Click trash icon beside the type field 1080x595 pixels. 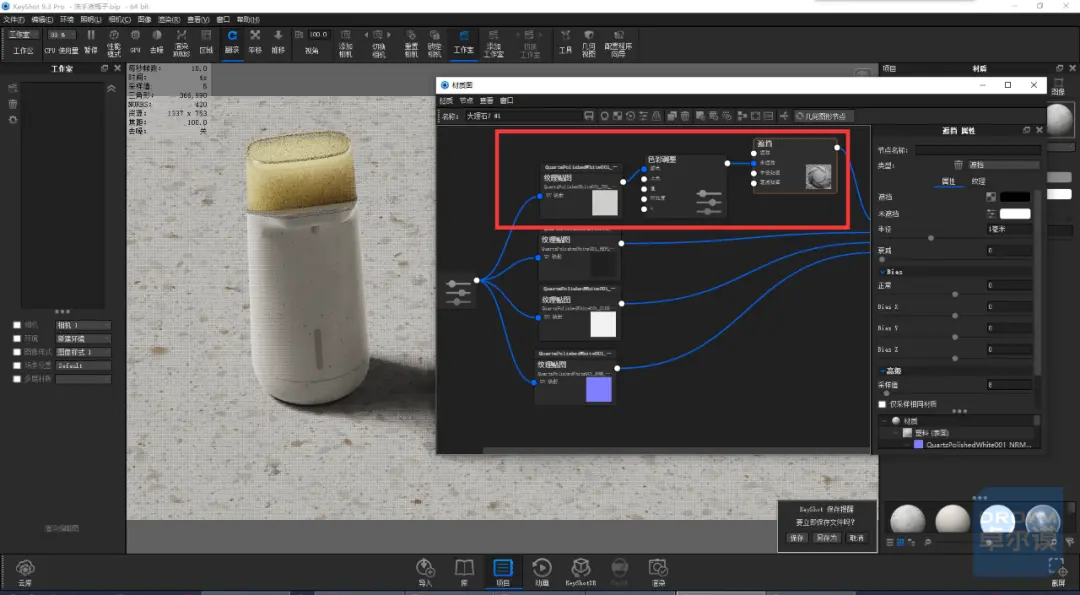click(x=958, y=165)
